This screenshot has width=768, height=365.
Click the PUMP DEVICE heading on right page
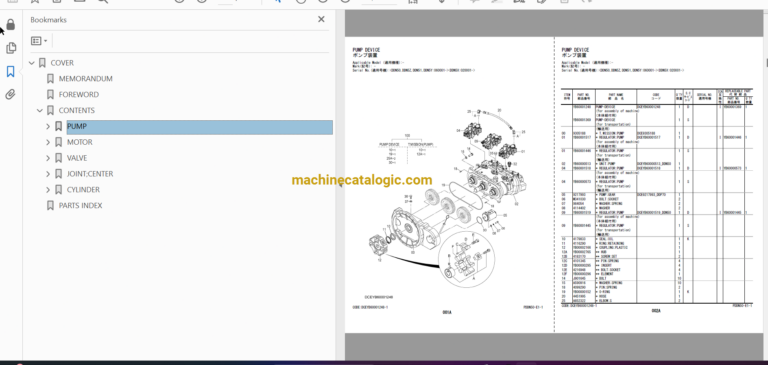click(x=575, y=50)
